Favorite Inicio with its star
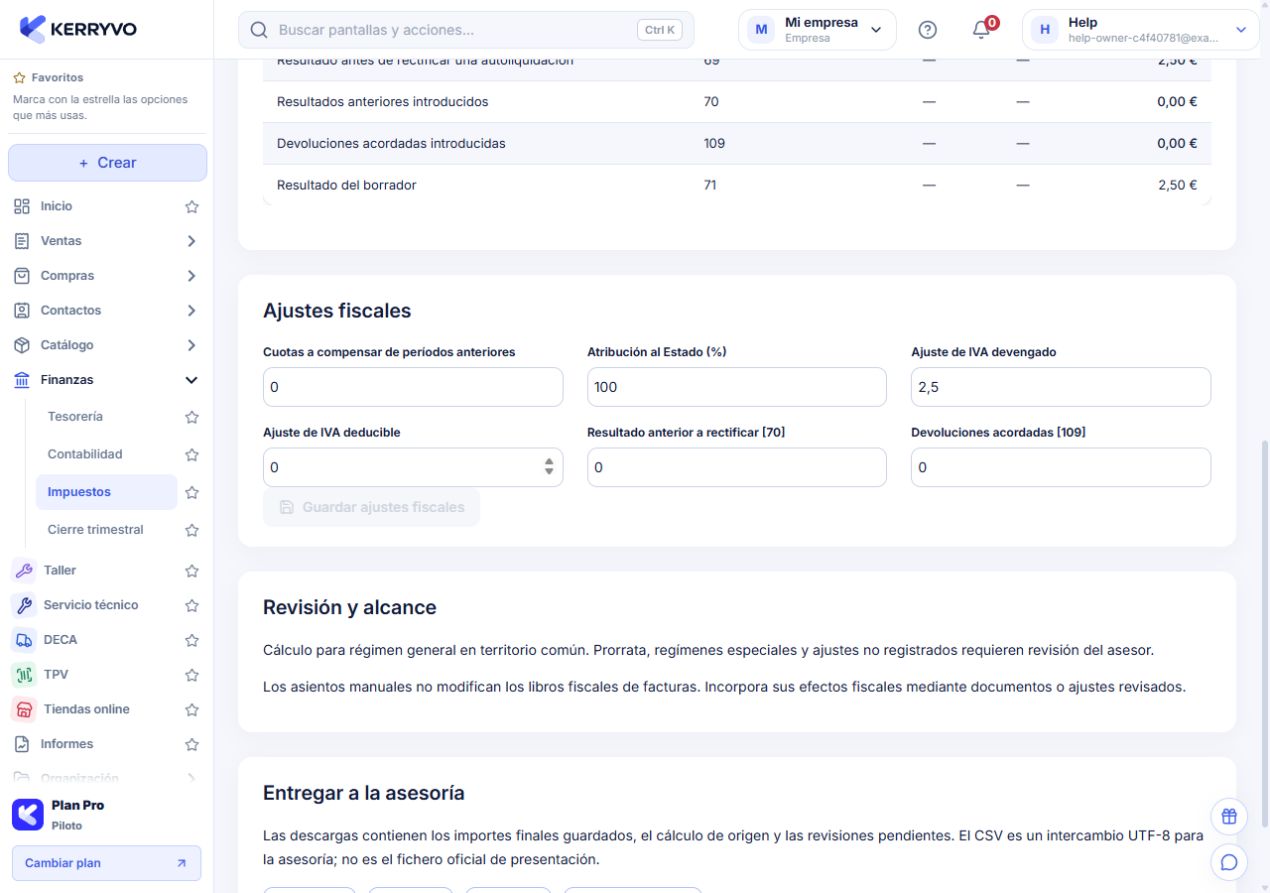 click(x=192, y=207)
